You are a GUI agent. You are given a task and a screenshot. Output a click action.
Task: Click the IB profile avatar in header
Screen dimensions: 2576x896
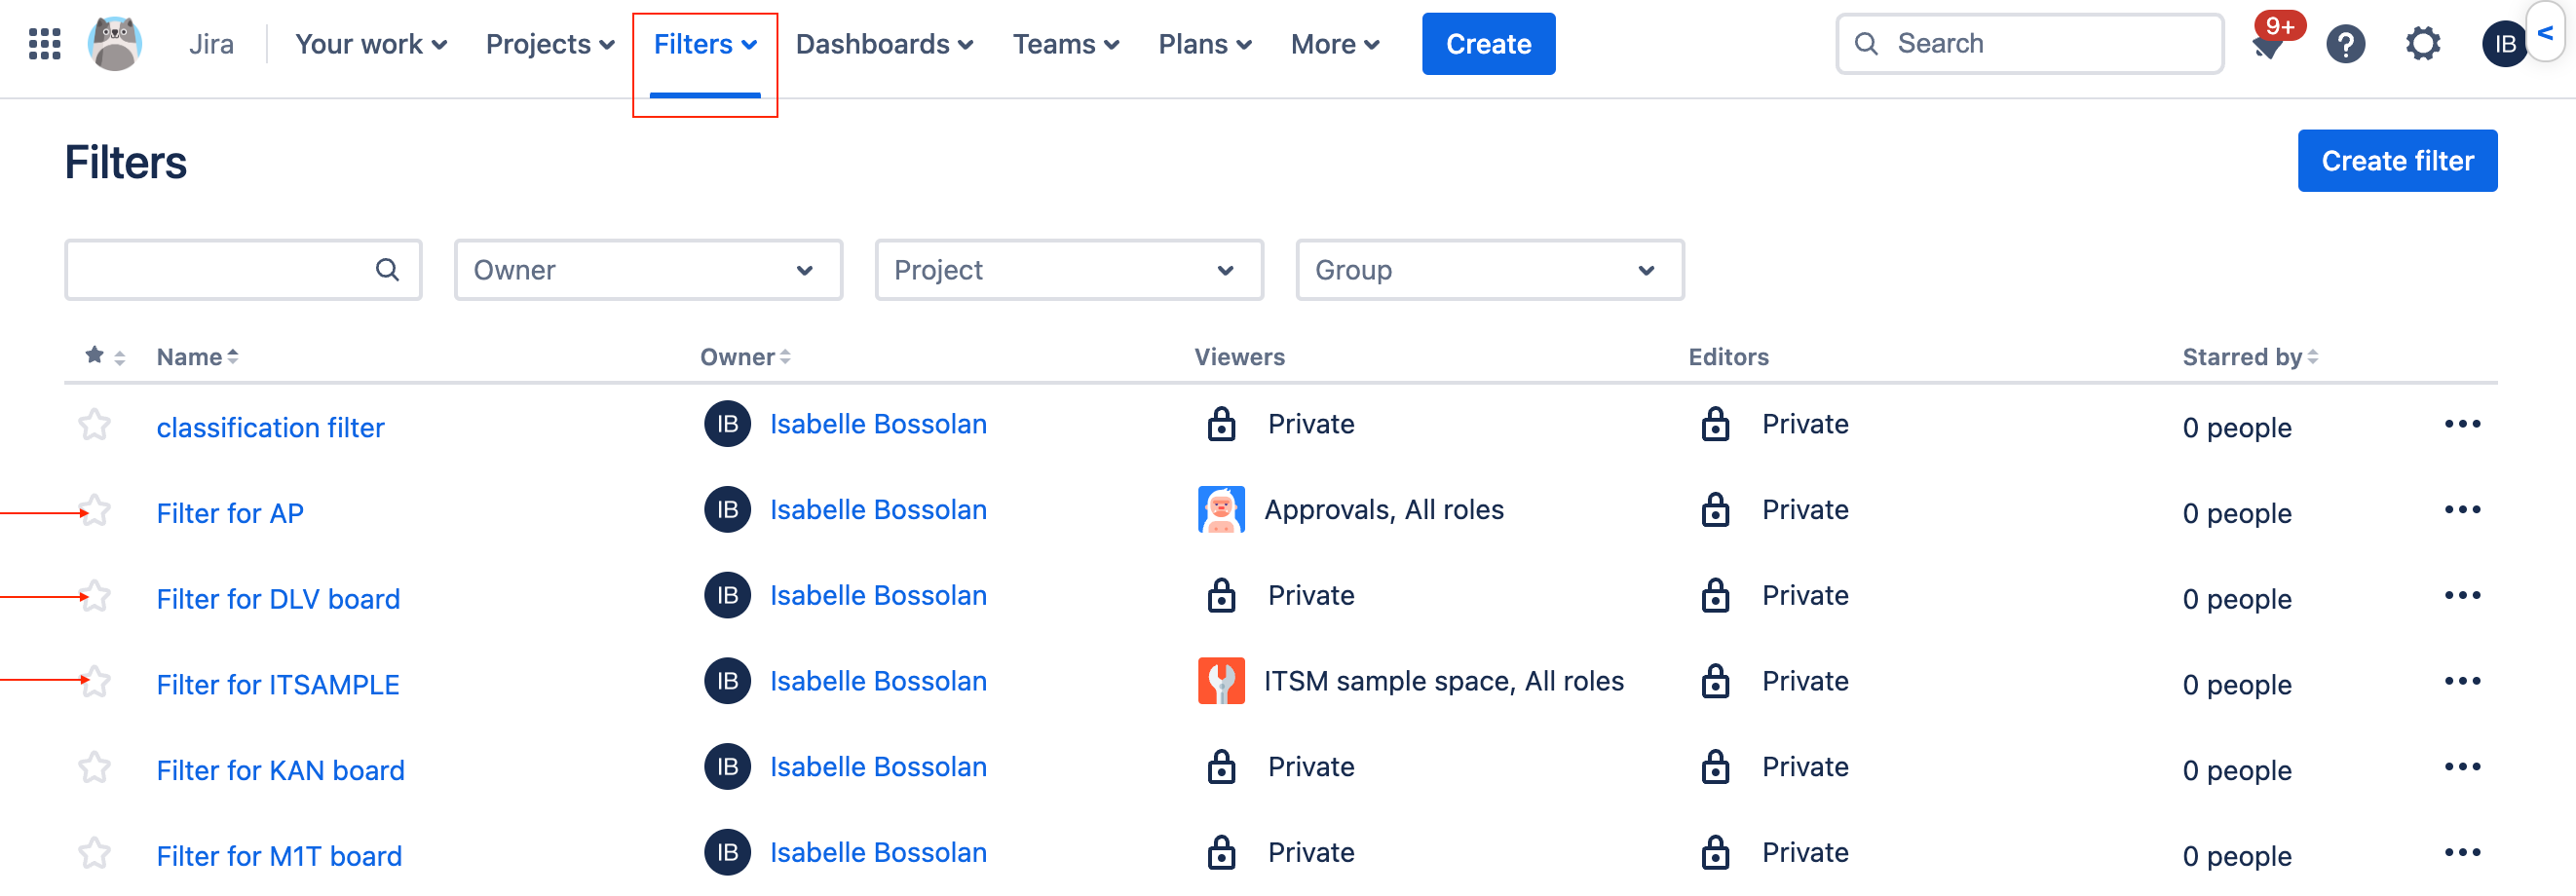pyautogui.click(x=2503, y=44)
